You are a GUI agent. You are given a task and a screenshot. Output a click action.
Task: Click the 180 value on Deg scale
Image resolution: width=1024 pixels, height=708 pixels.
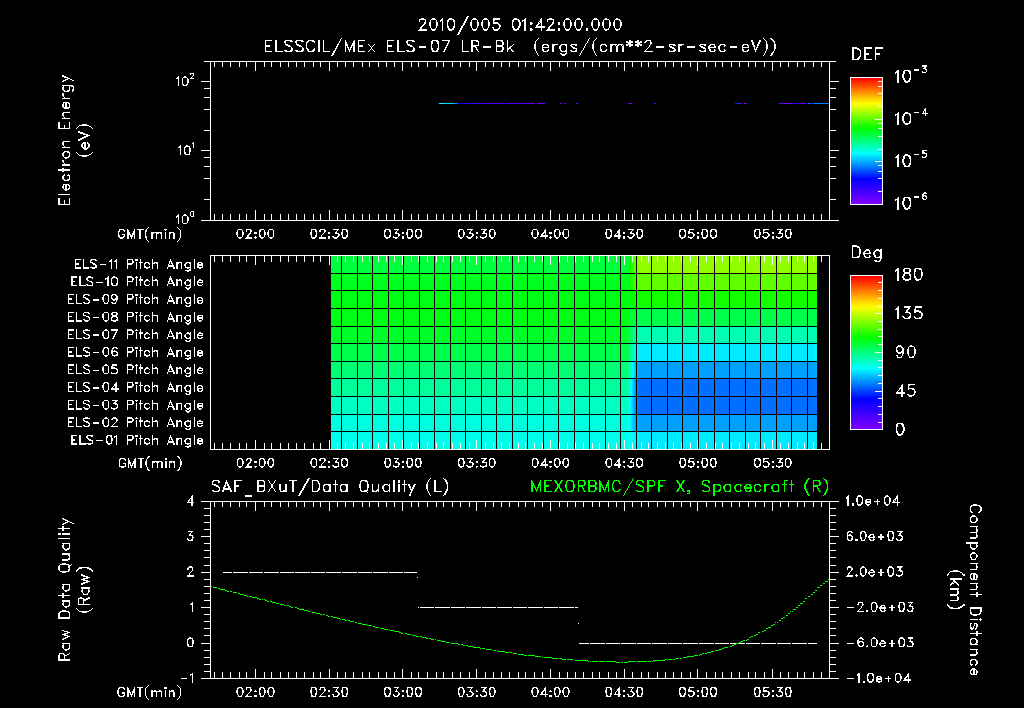tap(908, 275)
